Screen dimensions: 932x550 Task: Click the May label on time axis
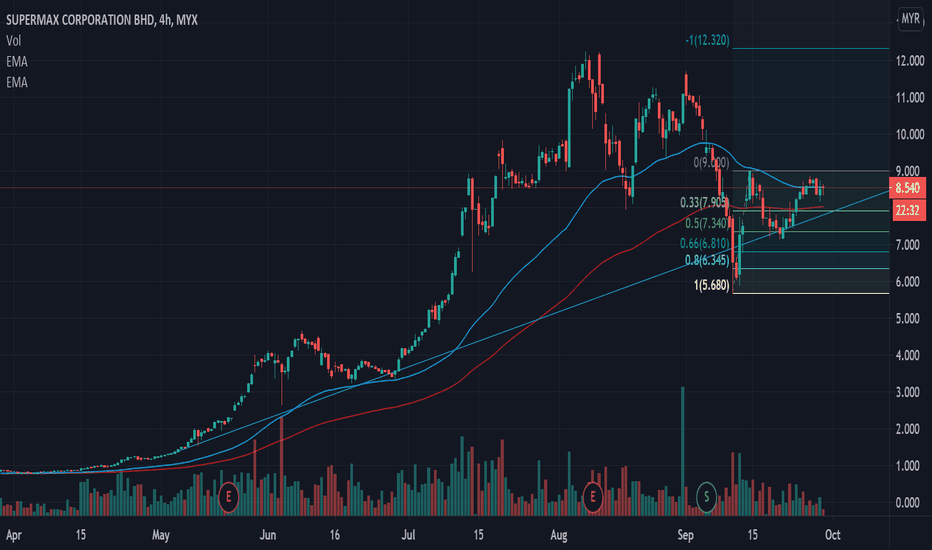[x=160, y=535]
